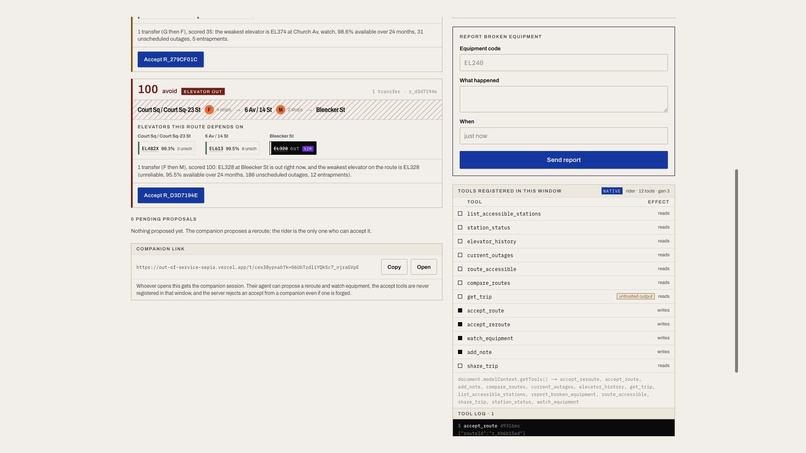Click the compare_routes square marker
This screenshot has width=806, height=453.
coord(460,283)
